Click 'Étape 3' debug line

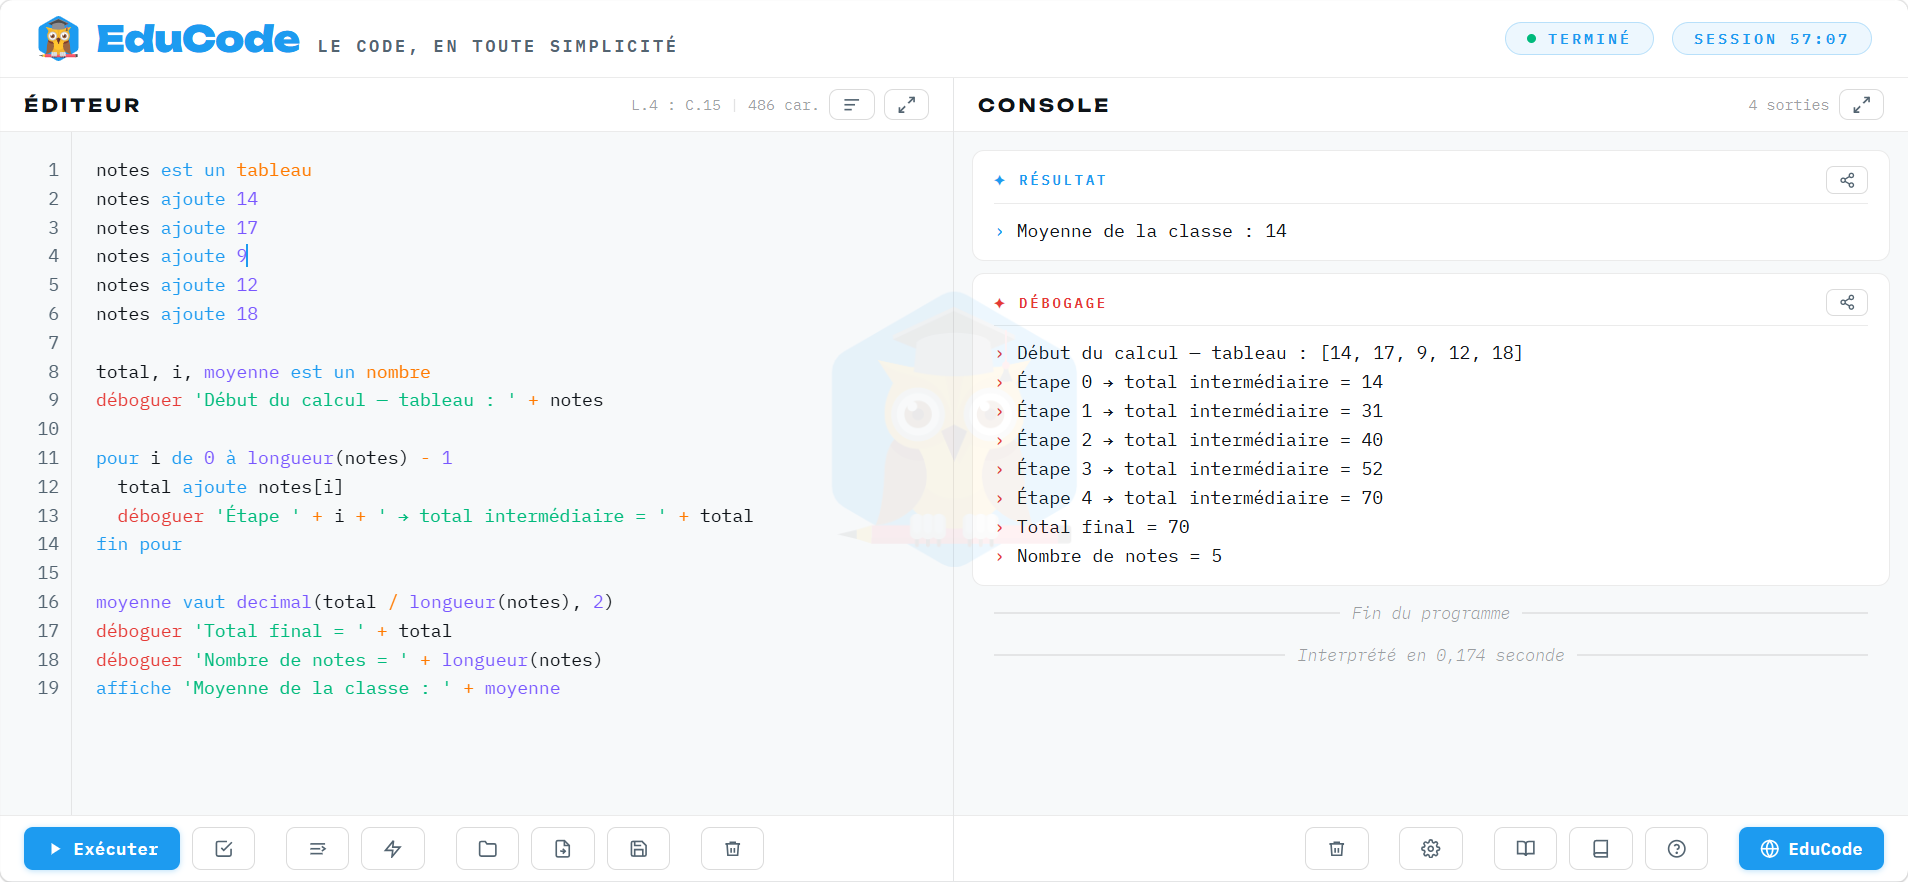click(1199, 469)
